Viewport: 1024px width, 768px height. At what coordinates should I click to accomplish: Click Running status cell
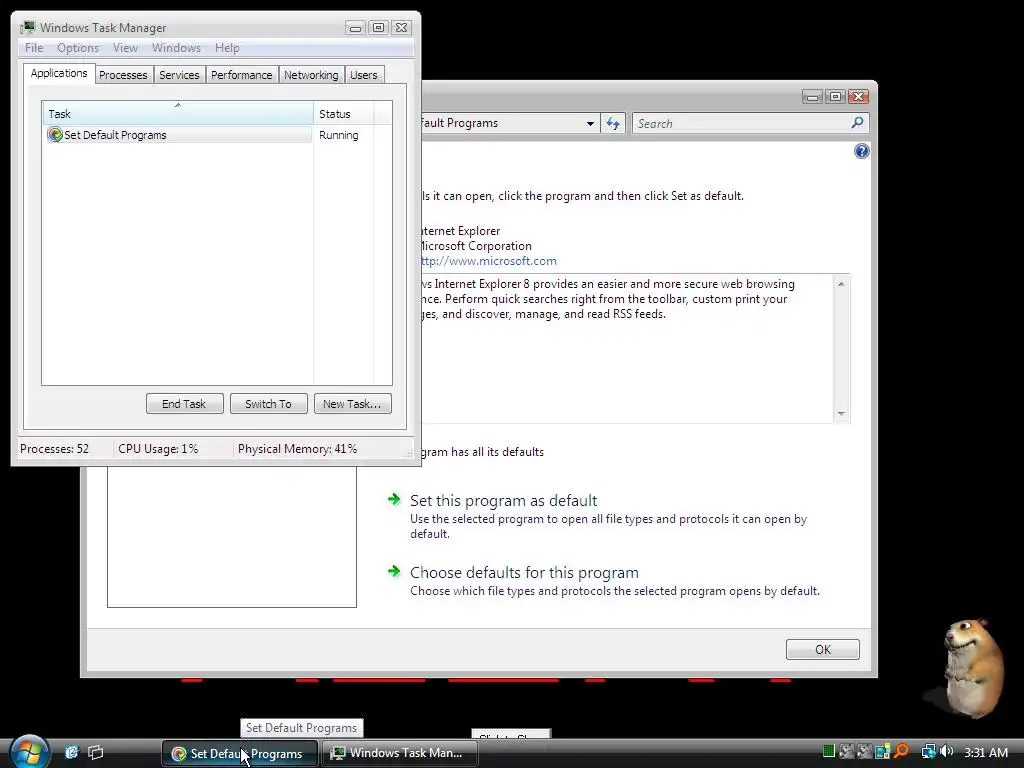click(338, 135)
